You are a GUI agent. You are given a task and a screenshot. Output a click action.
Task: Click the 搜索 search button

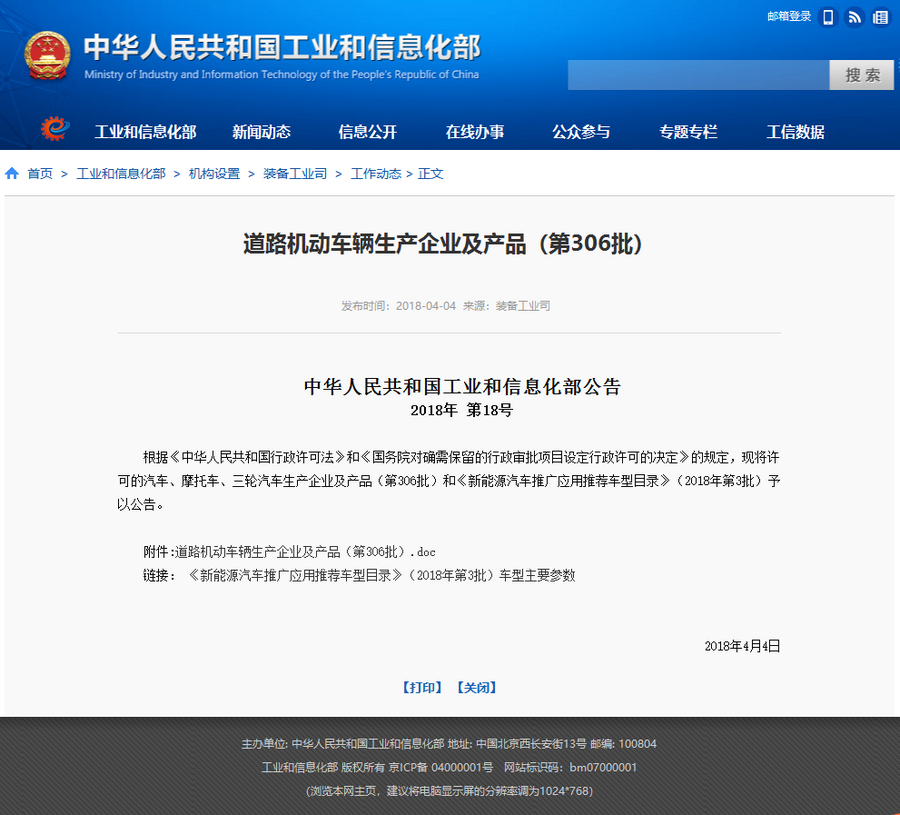[862, 75]
